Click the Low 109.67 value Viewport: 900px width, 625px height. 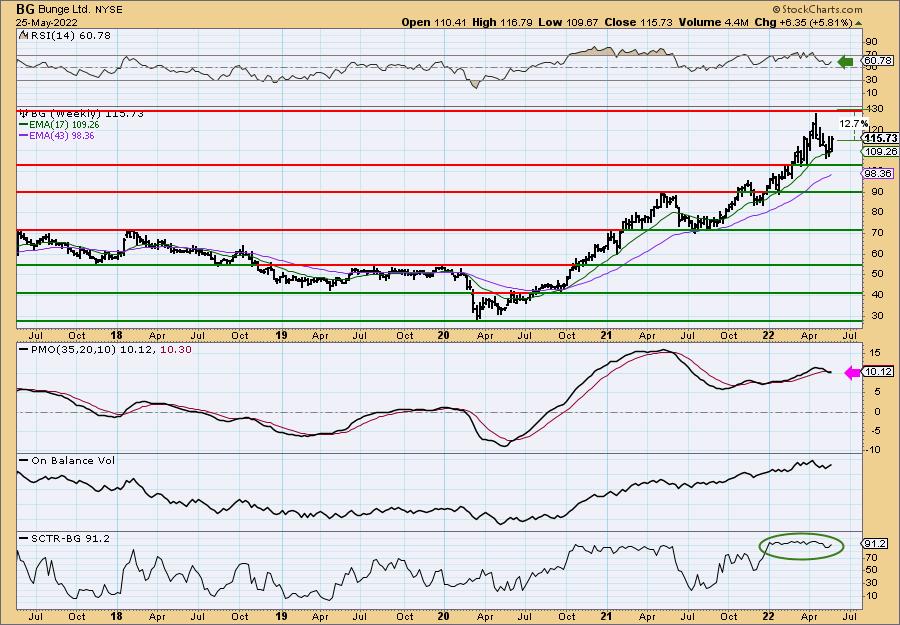coord(568,22)
